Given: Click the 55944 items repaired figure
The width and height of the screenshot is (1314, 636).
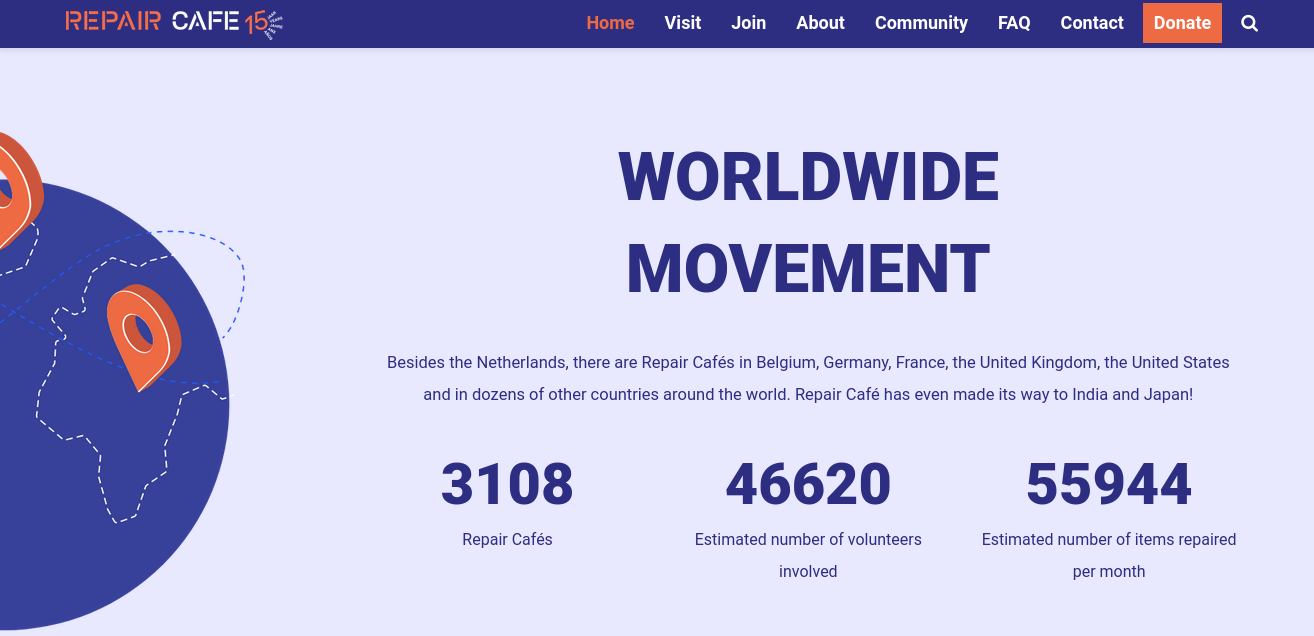Looking at the screenshot, I should point(1109,484).
